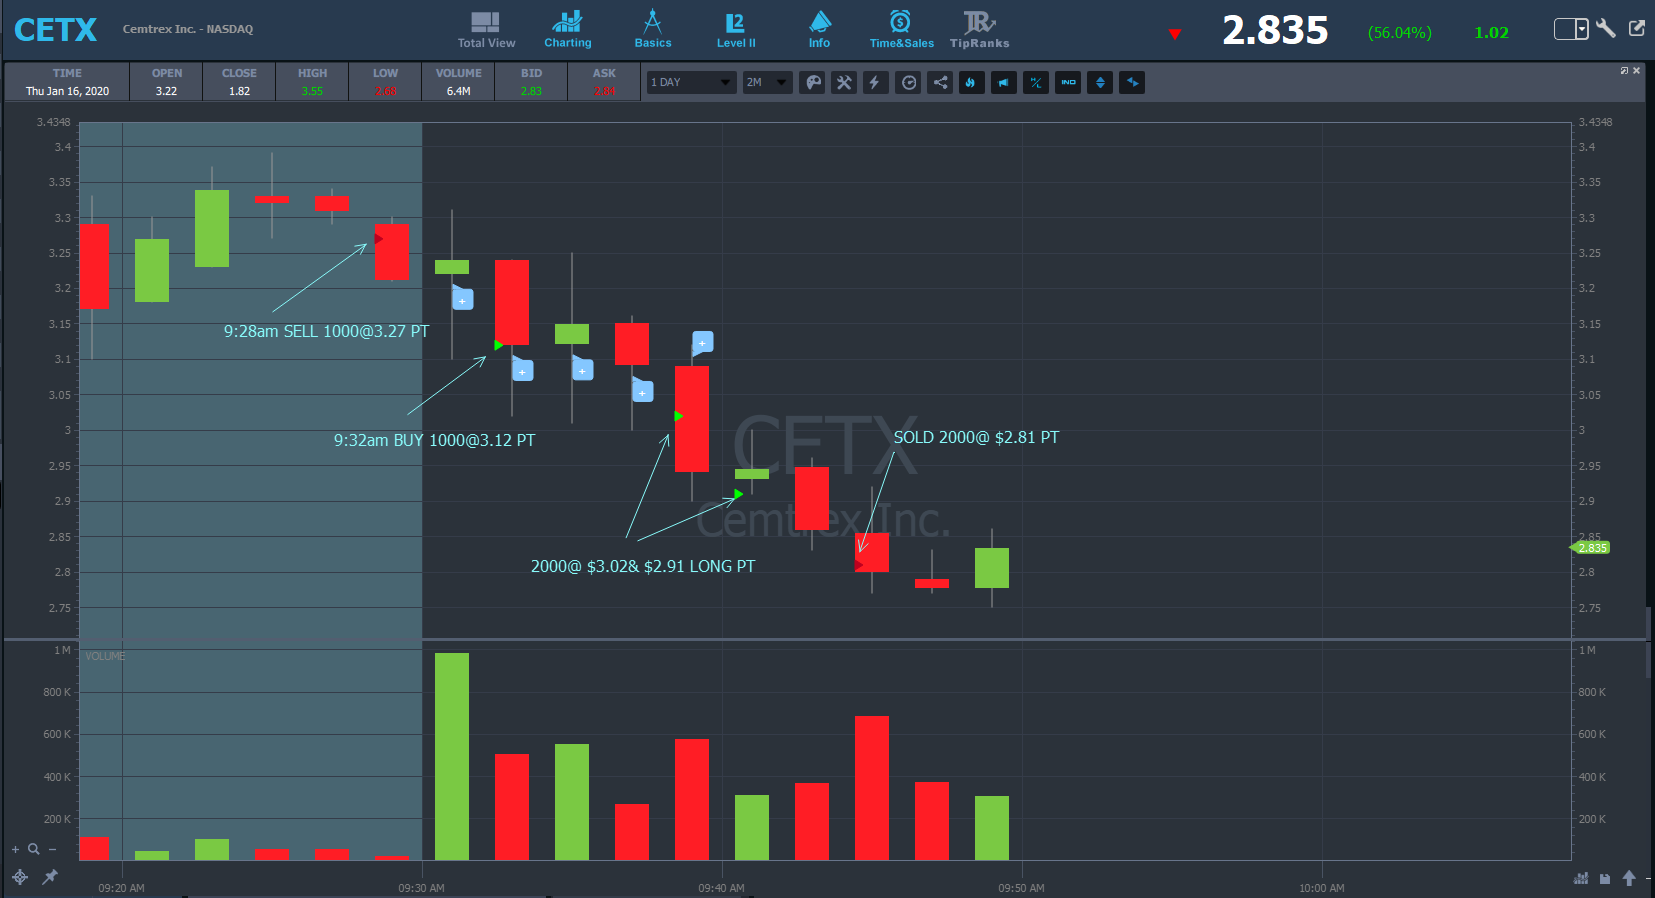Toggle the horizontal left-right arrows button
1655x898 pixels.
[x=1132, y=82]
